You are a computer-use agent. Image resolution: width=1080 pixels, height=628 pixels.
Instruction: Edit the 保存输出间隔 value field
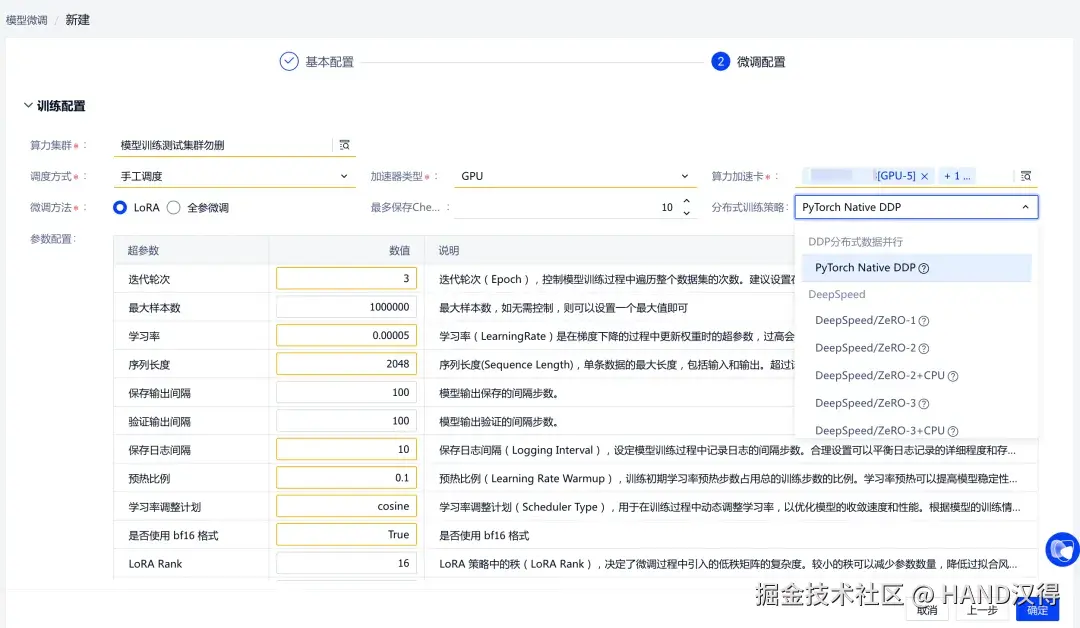(x=346, y=392)
